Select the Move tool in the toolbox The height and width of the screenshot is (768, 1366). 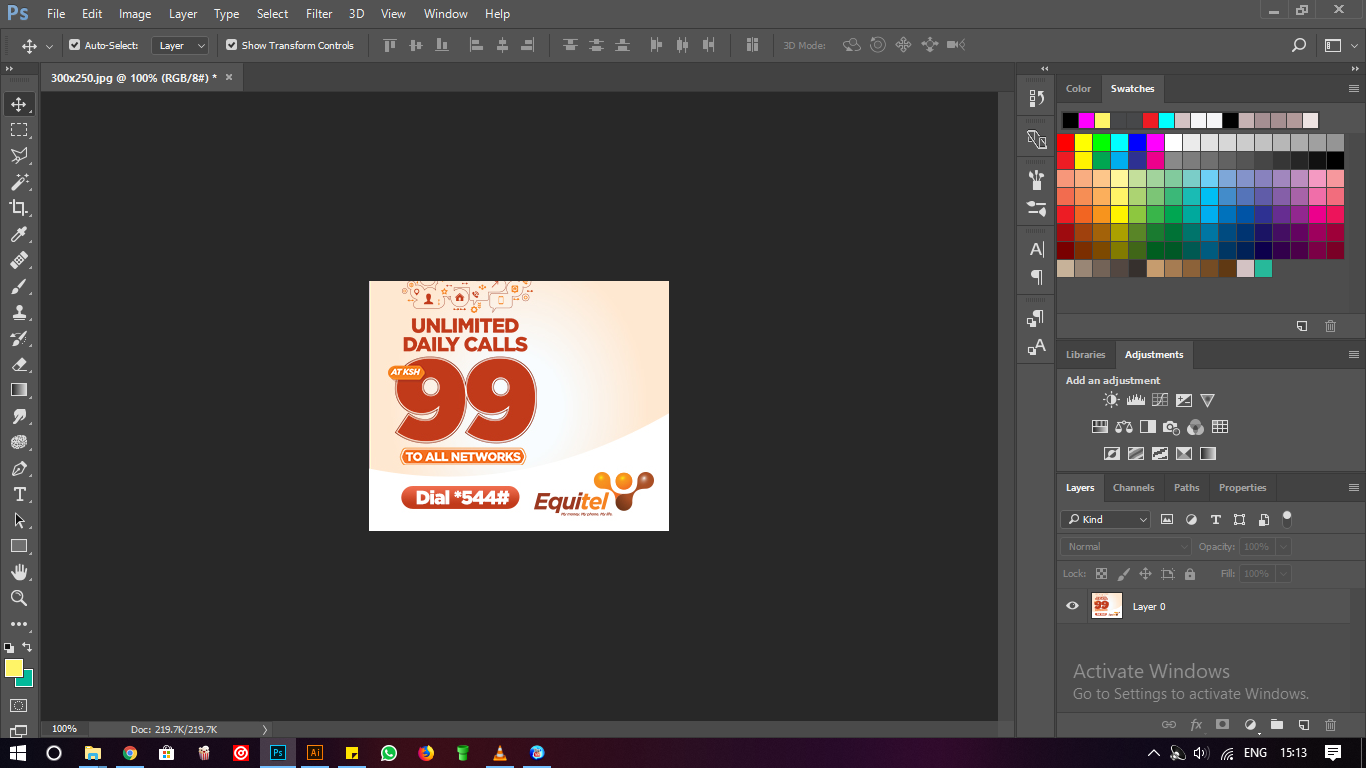[x=19, y=104]
